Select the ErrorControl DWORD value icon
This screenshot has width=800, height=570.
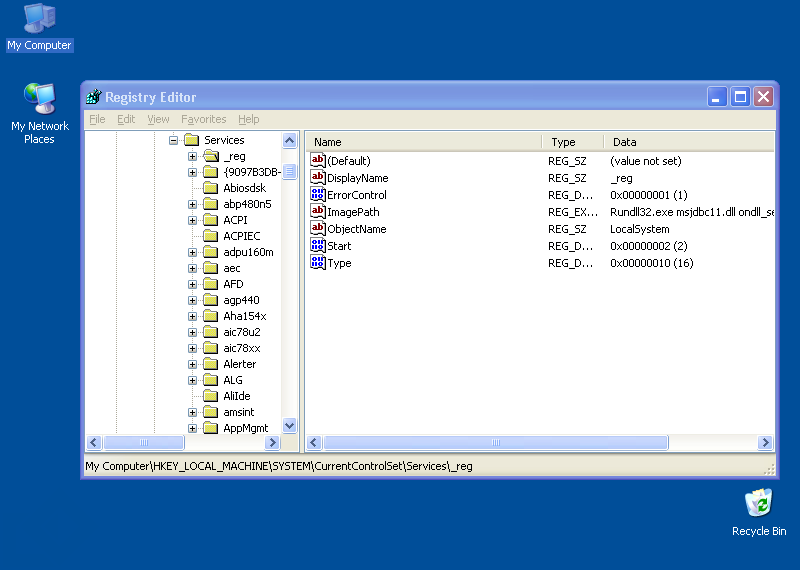point(317,194)
